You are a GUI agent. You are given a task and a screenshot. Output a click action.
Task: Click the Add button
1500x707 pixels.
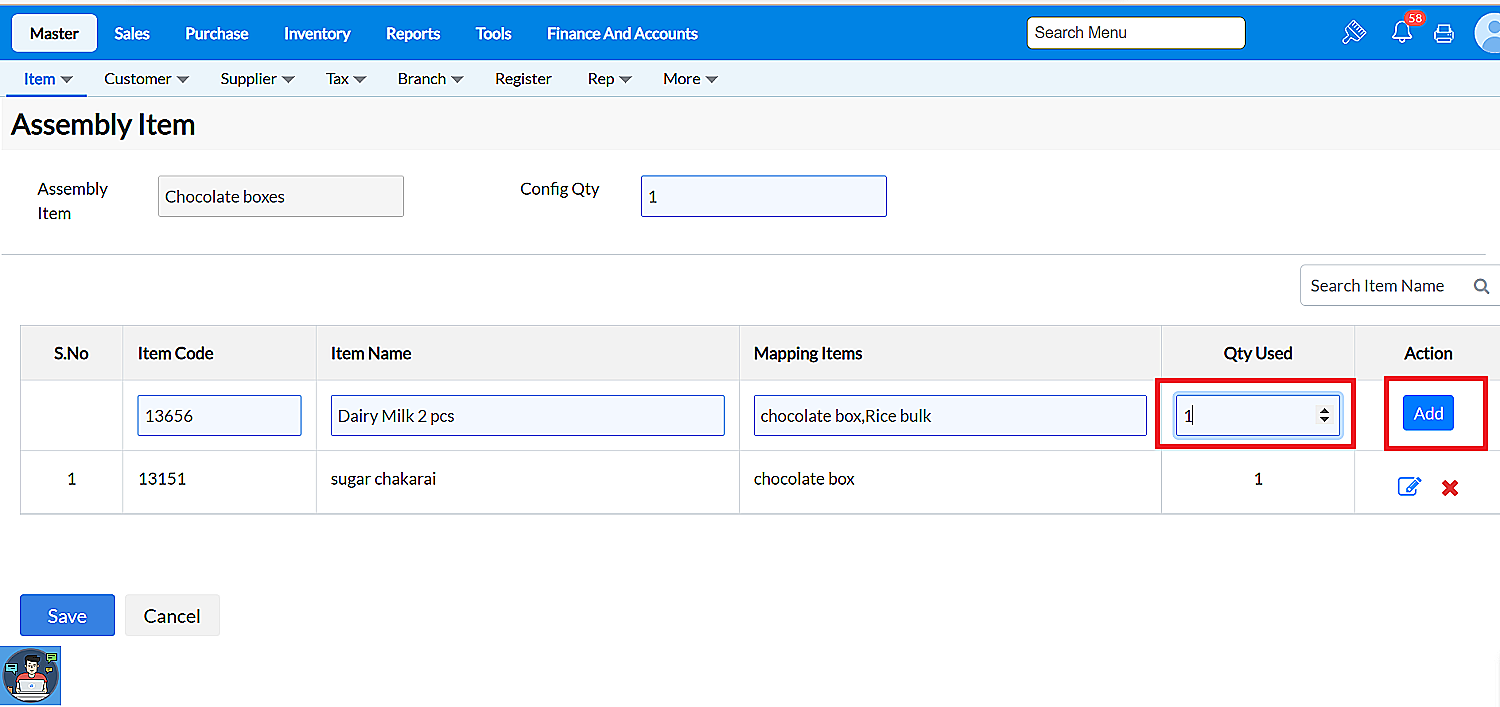click(x=1428, y=413)
